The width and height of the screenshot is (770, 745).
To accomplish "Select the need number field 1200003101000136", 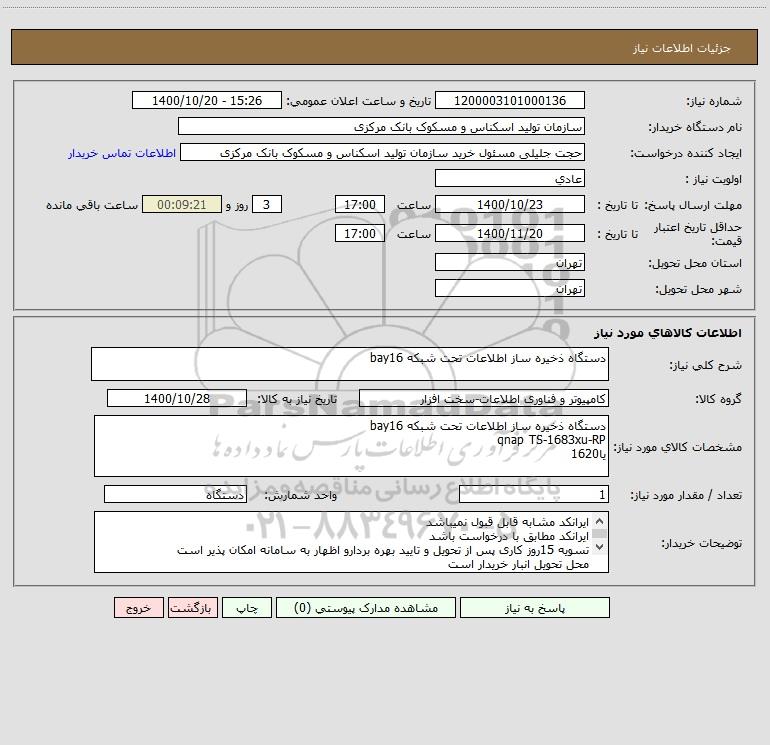I will coord(510,100).
